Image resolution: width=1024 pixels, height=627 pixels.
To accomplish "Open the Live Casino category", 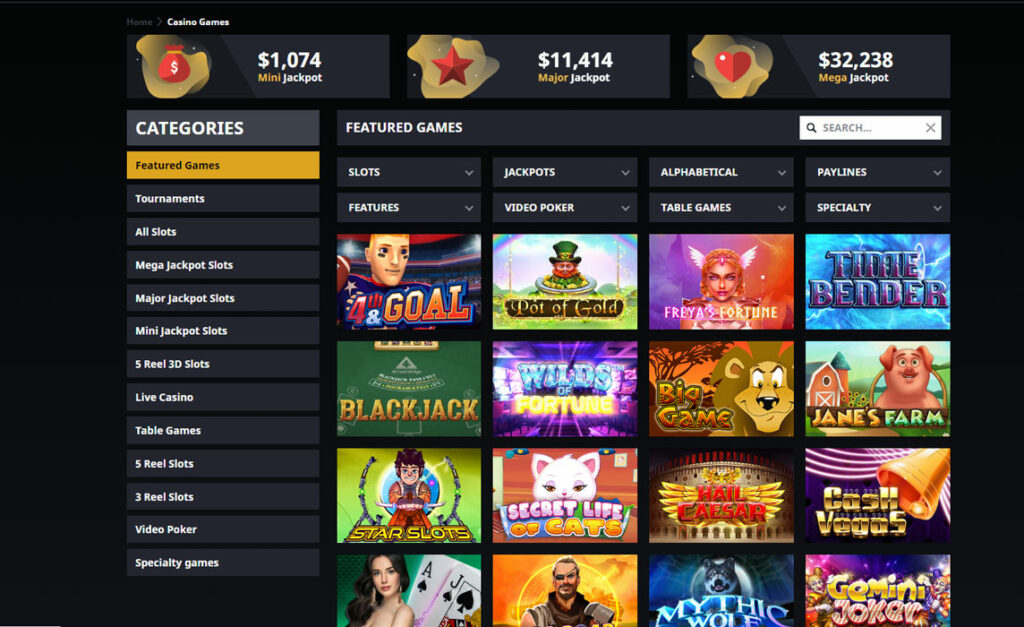I will [x=223, y=397].
